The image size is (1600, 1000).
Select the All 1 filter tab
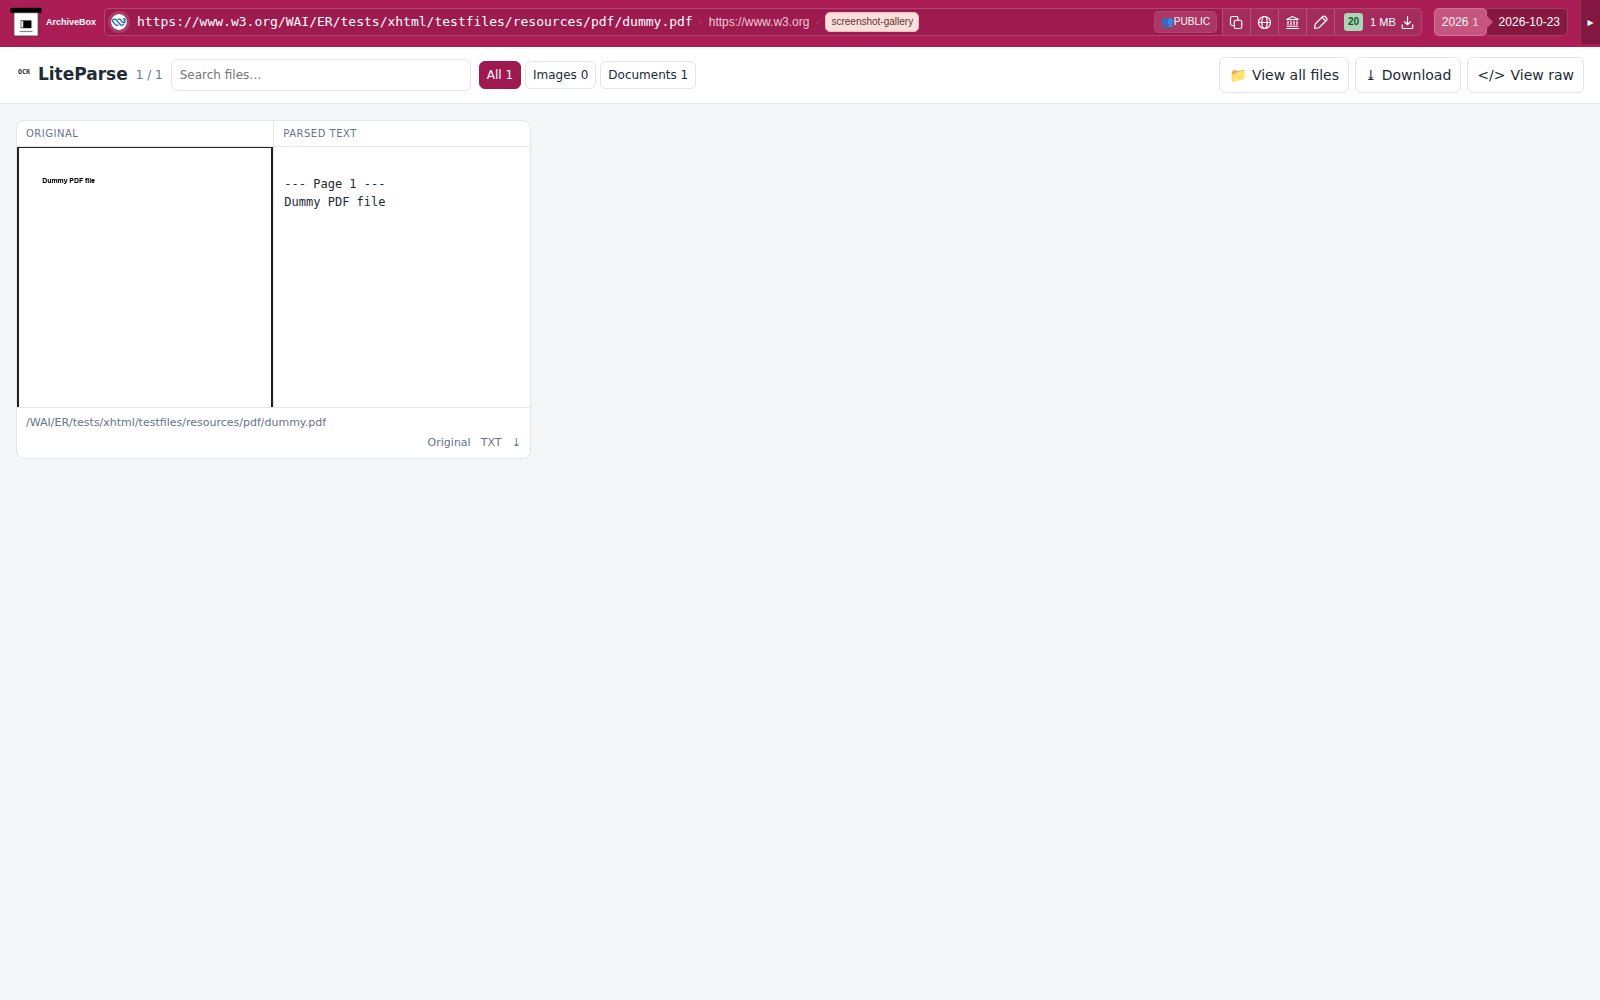click(500, 75)
